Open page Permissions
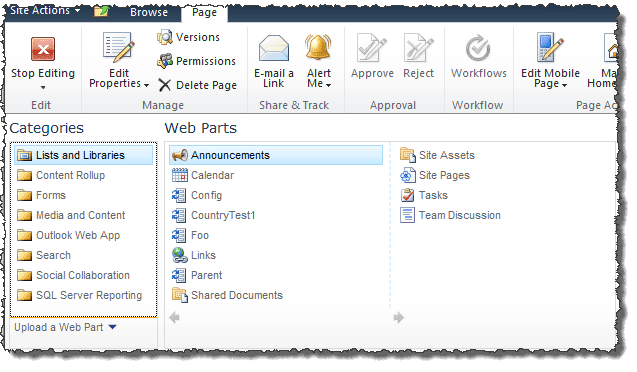 pyautogui.click(x=196, y=61)
